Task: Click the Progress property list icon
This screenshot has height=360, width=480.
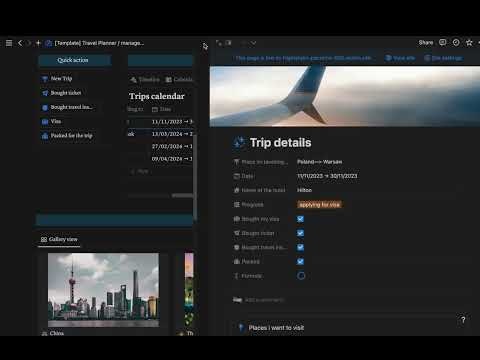Action: (237, 205)
